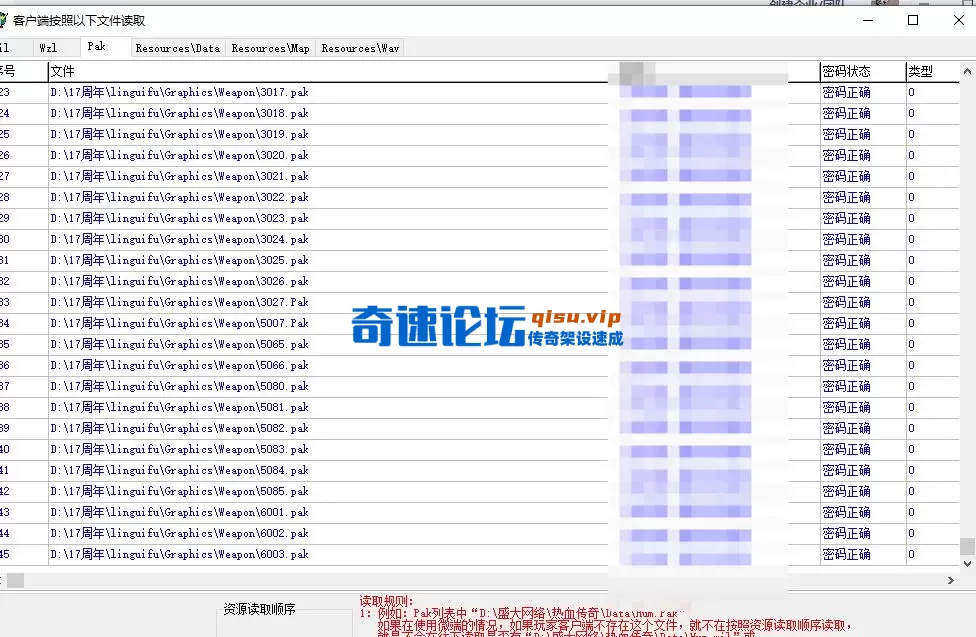Select the Weapon\5083.pak file row
The image size is (976, 637).
(x=479, y=450)
